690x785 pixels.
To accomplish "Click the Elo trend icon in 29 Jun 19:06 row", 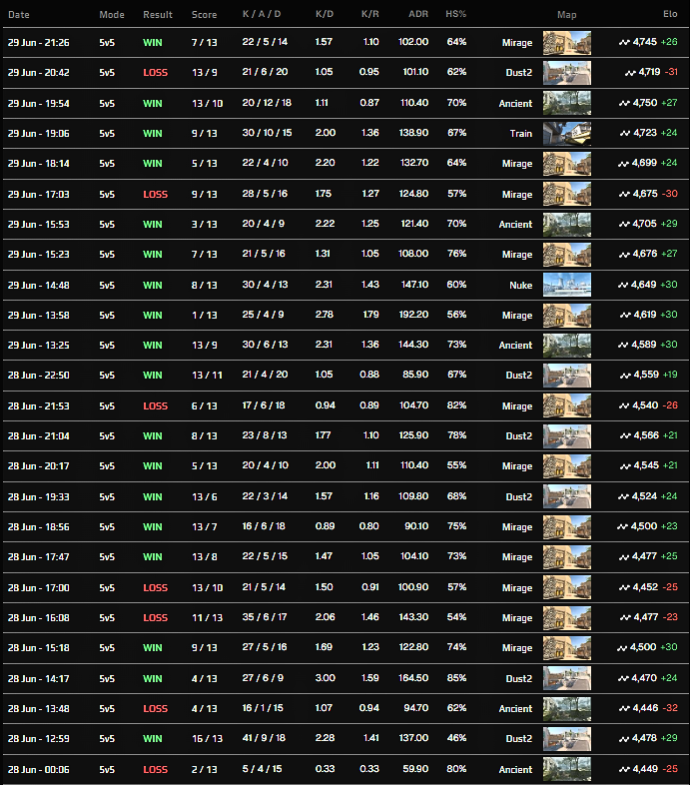I will point(624,134).
